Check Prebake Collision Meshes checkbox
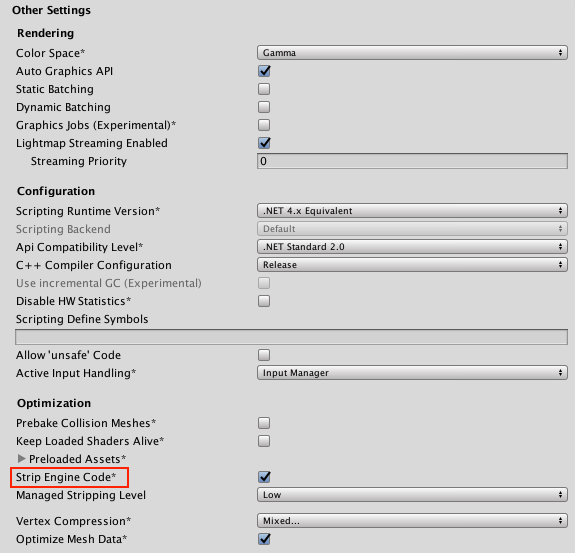Viewport: 575px width, 553px height. click(264, 423)
